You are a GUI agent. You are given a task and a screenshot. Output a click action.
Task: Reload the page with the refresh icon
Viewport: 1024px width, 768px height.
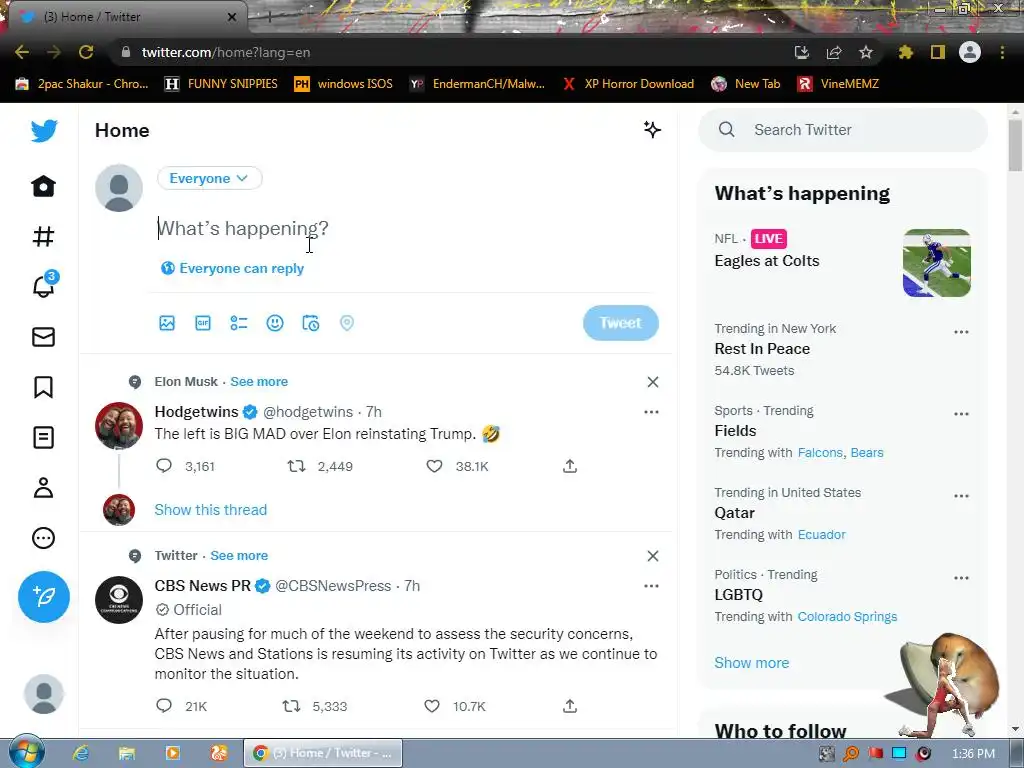(86, 52)
